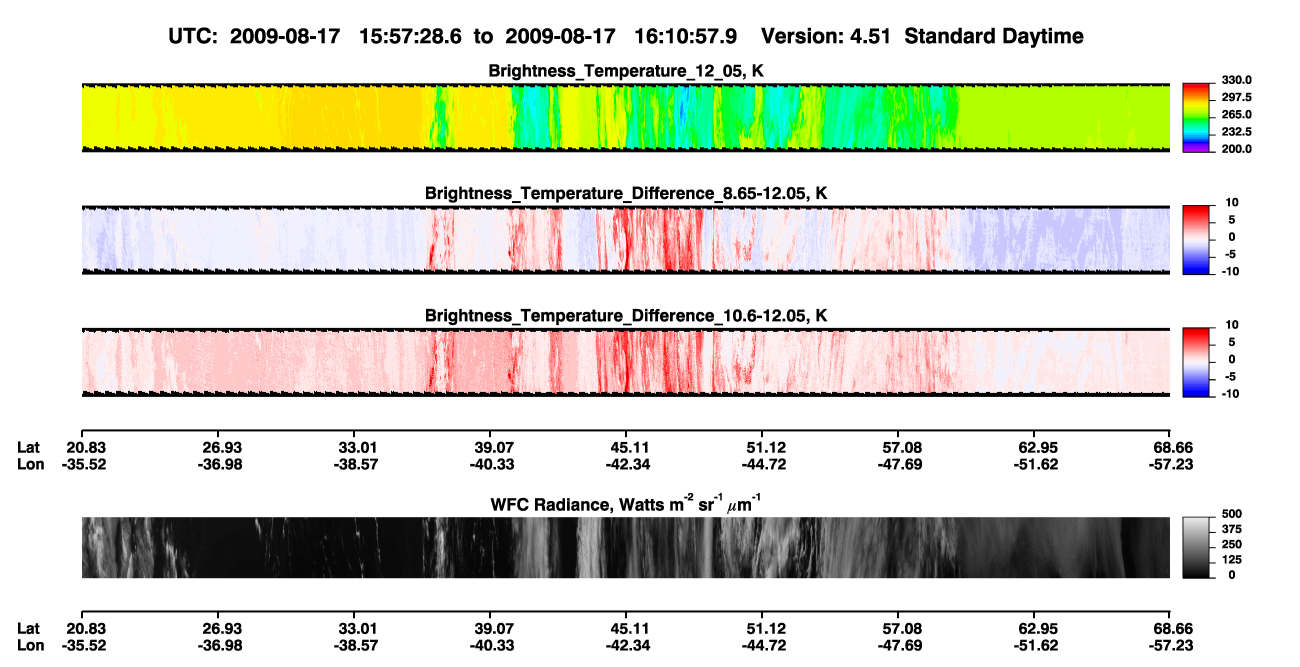The image size is (1300, 667).
Task: Click the -10 label on 10.6-12.05 colorbar
Action: tap(1231, 394)
